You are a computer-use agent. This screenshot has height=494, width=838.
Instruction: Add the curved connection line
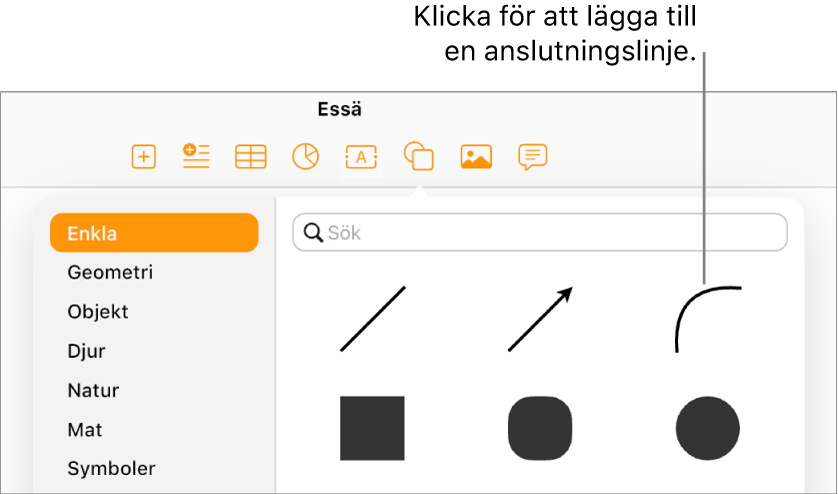tap(708, 319)
